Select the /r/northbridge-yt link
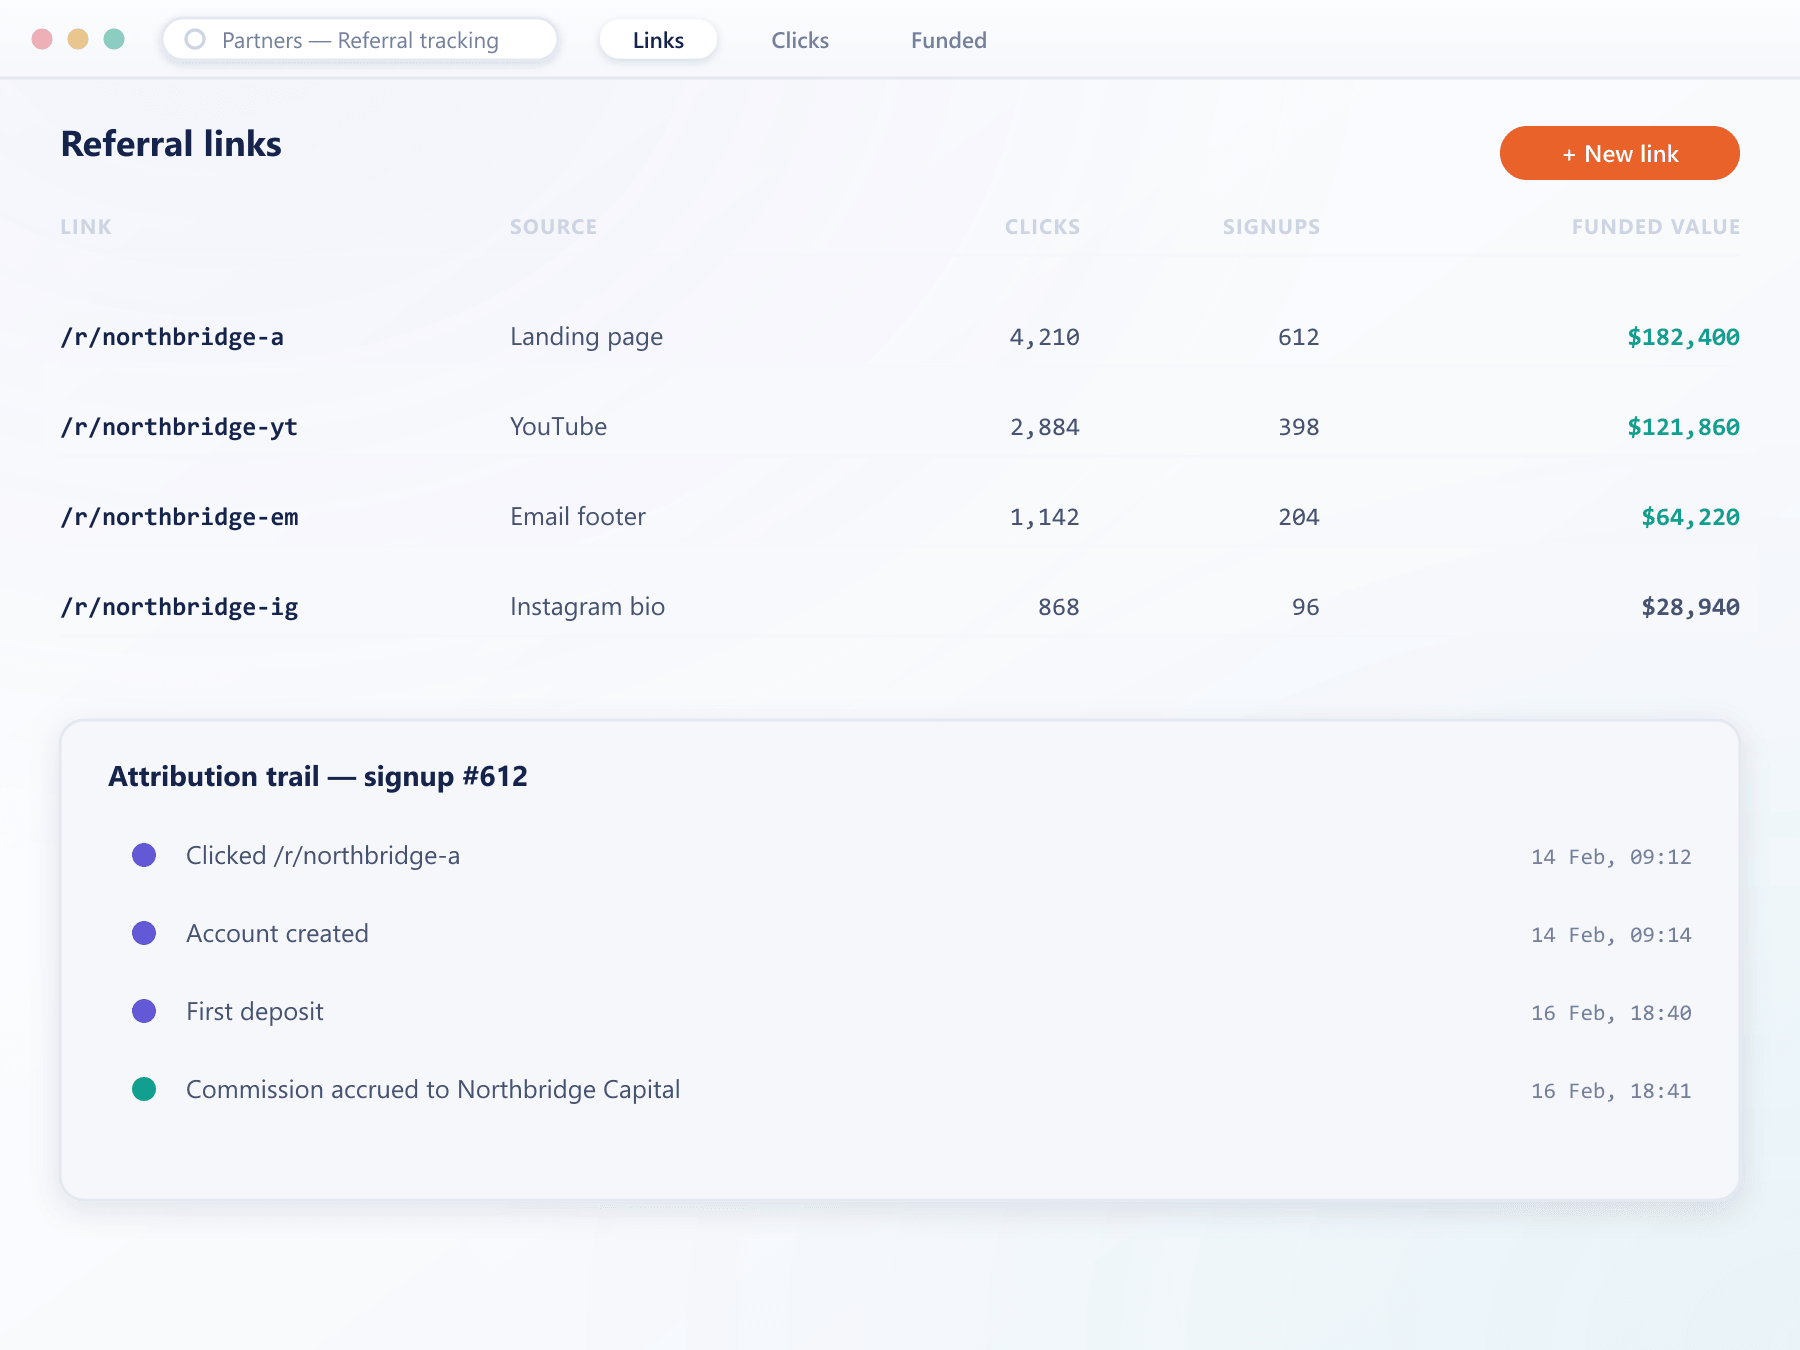 179,427
